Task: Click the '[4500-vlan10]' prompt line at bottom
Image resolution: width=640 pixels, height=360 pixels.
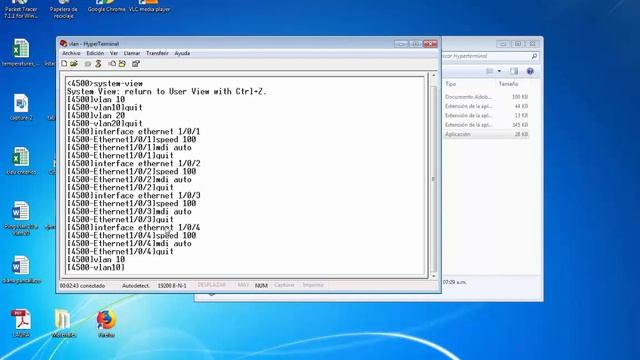Action: (96, 267)
